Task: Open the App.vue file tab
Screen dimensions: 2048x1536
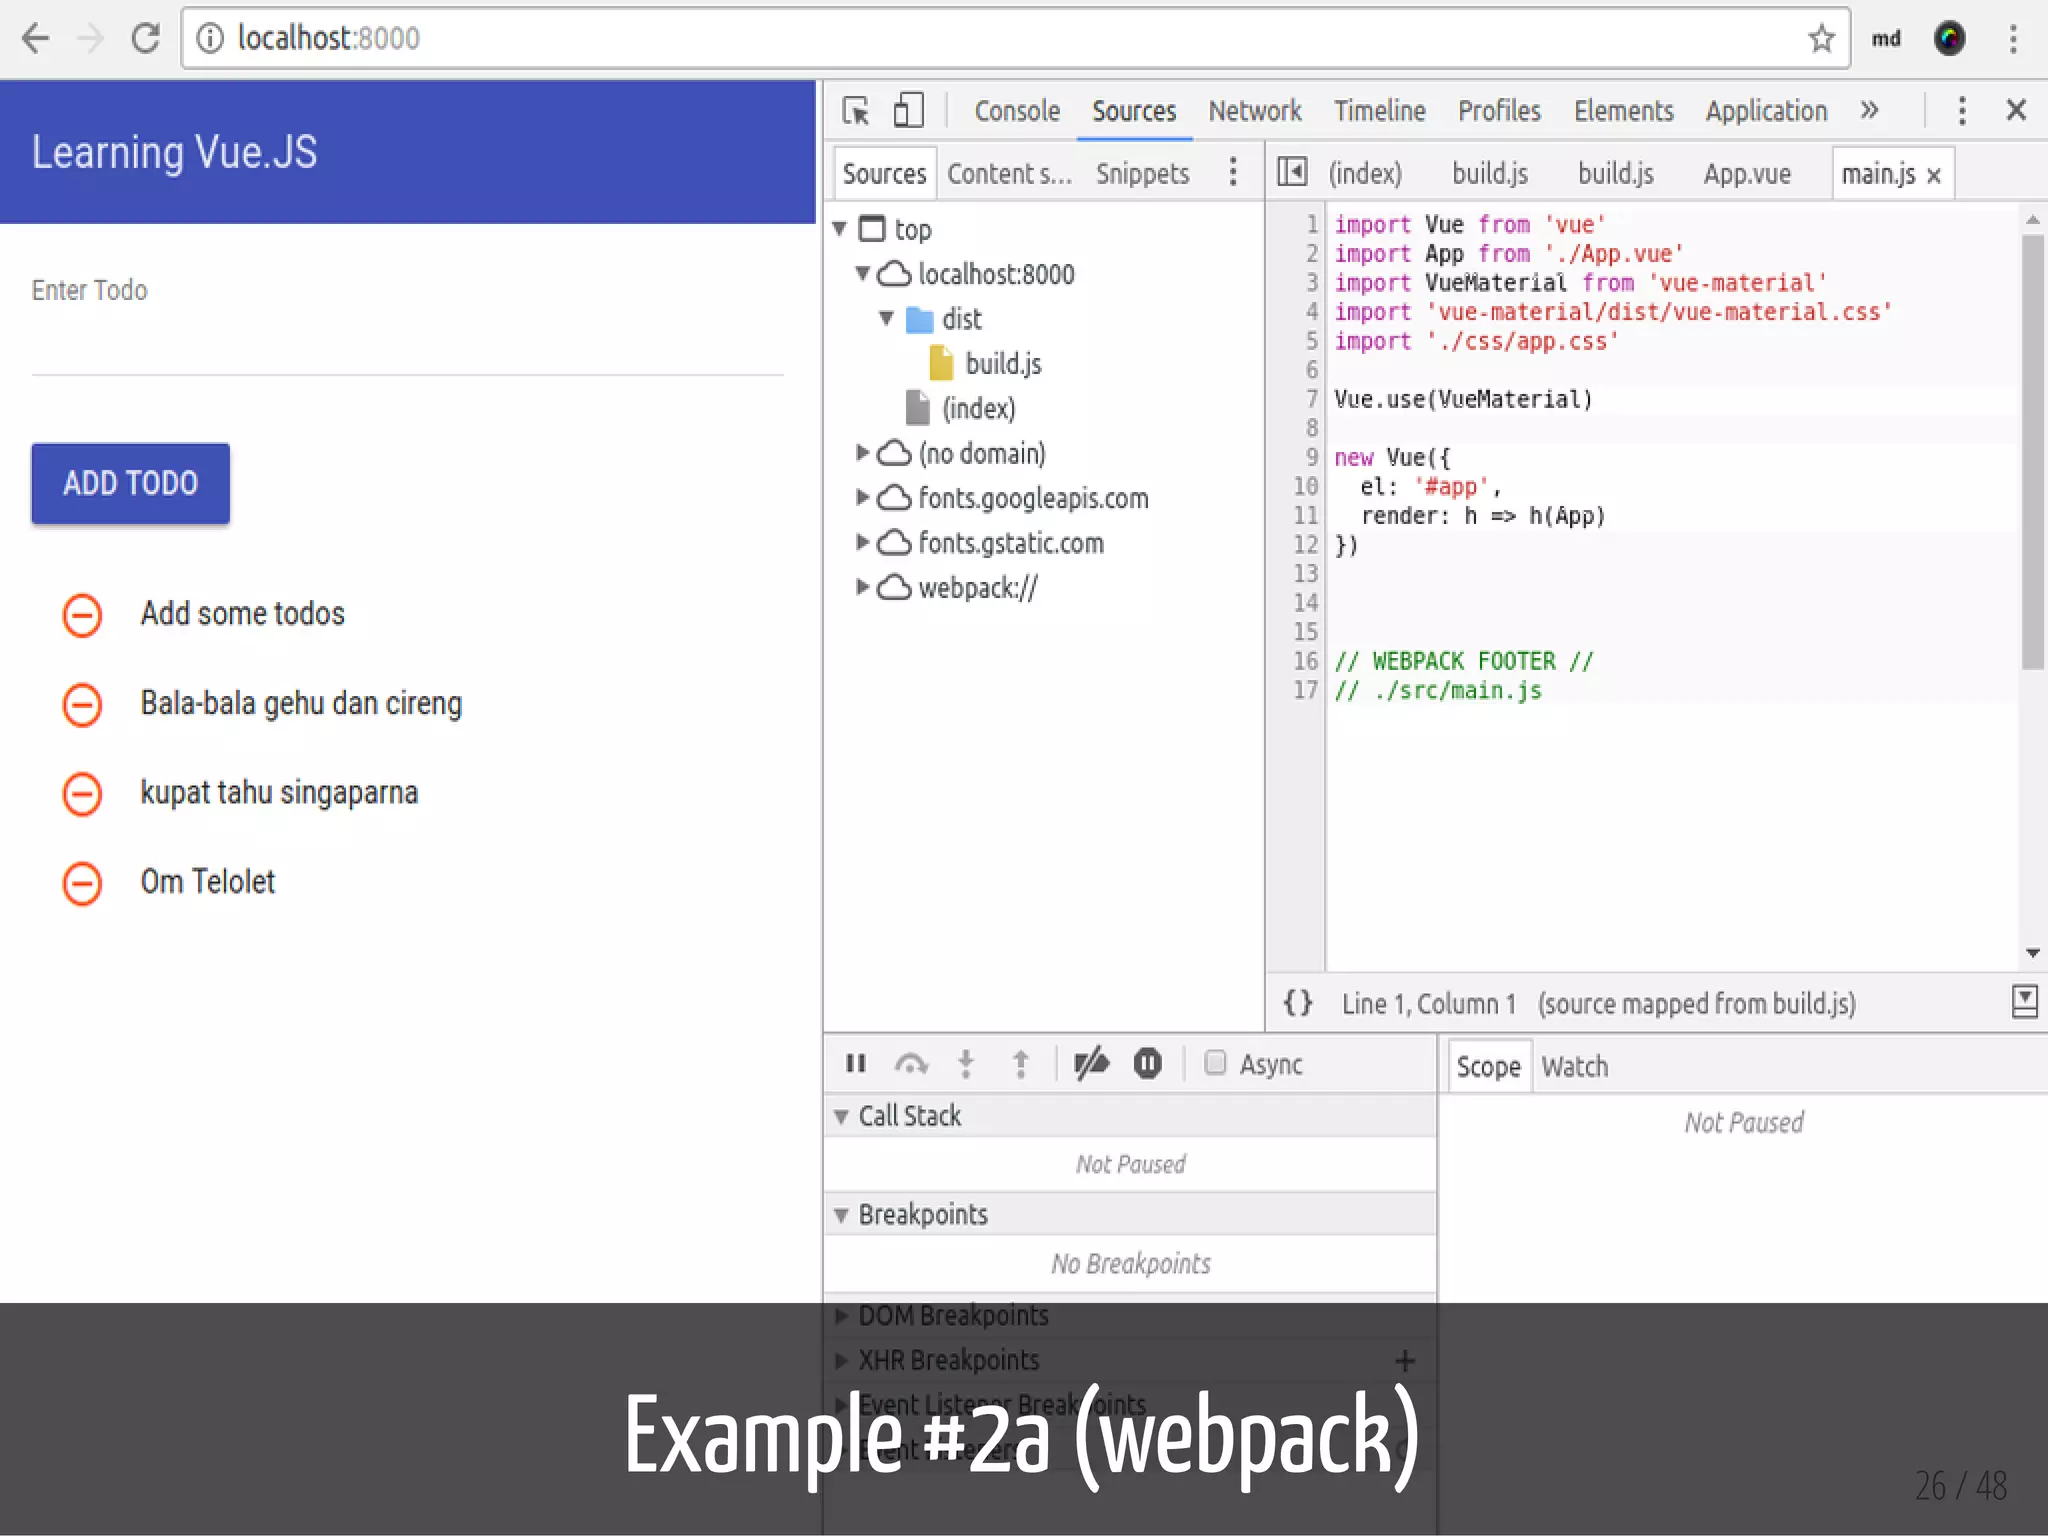Action: [x=1746, y=174]
